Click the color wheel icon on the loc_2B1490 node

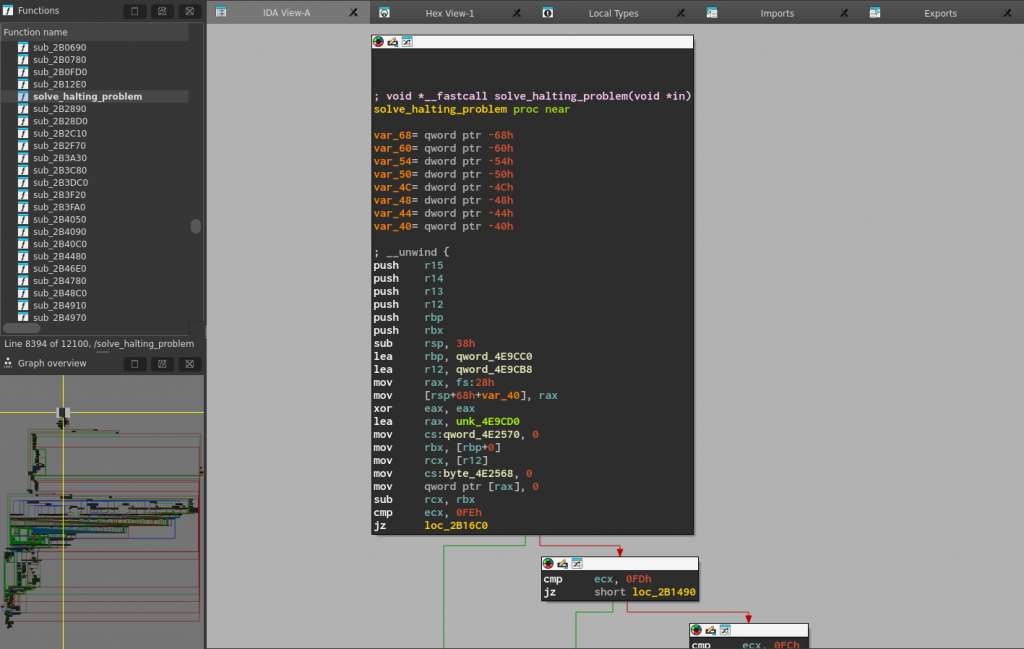[x=548, y=562]
